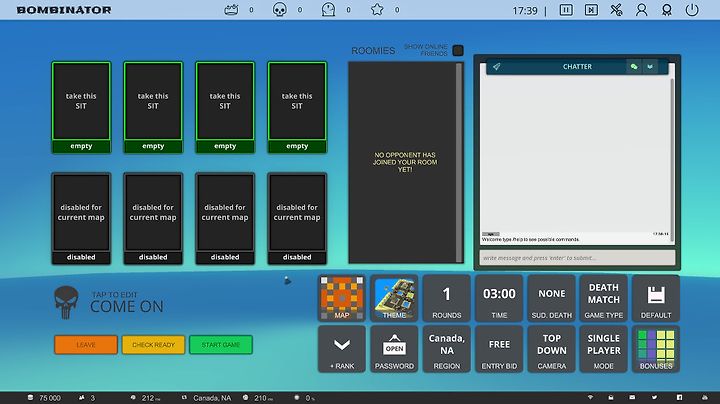Skip to next track icon
Image resolution: width=720 pixels, height=404 pixels.
click(591, 10)
